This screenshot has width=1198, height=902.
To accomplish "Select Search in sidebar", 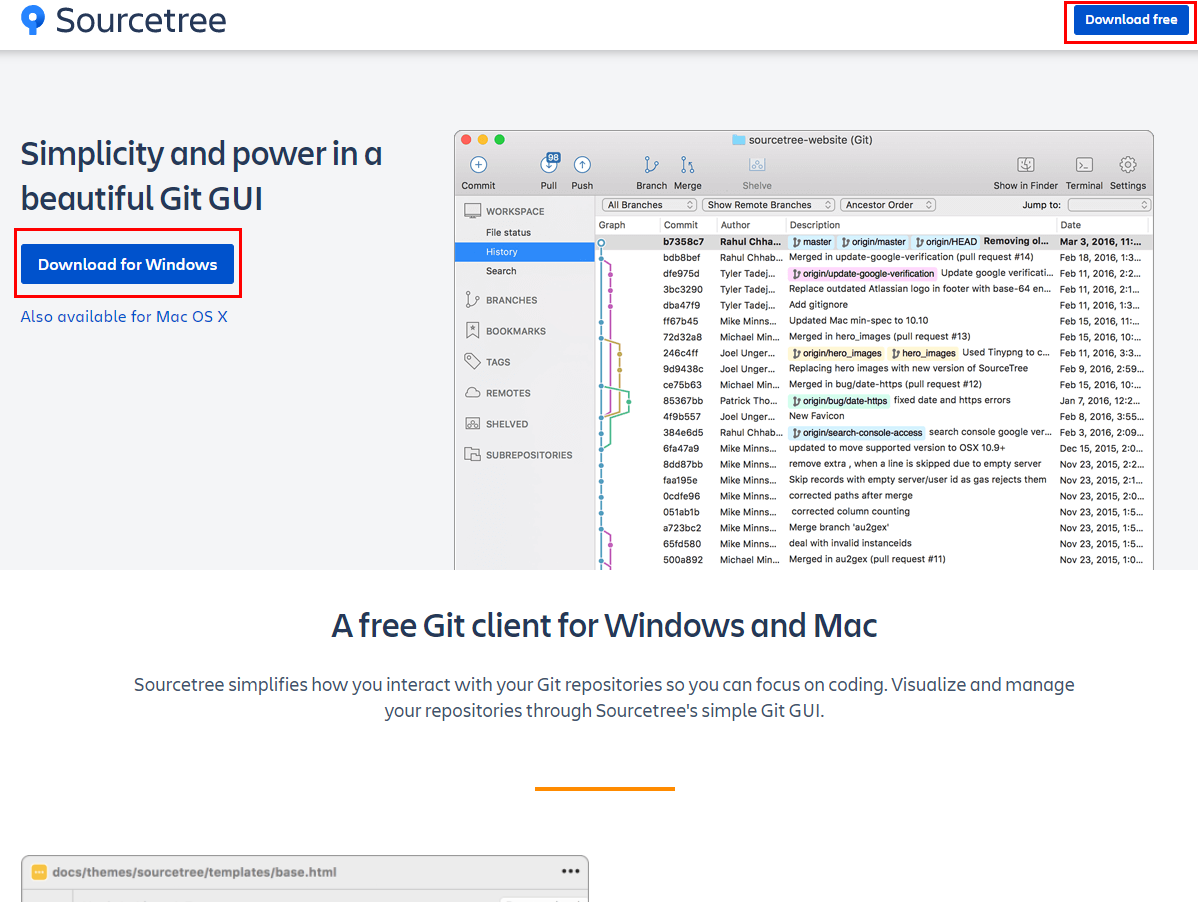I will click(501, 271).
